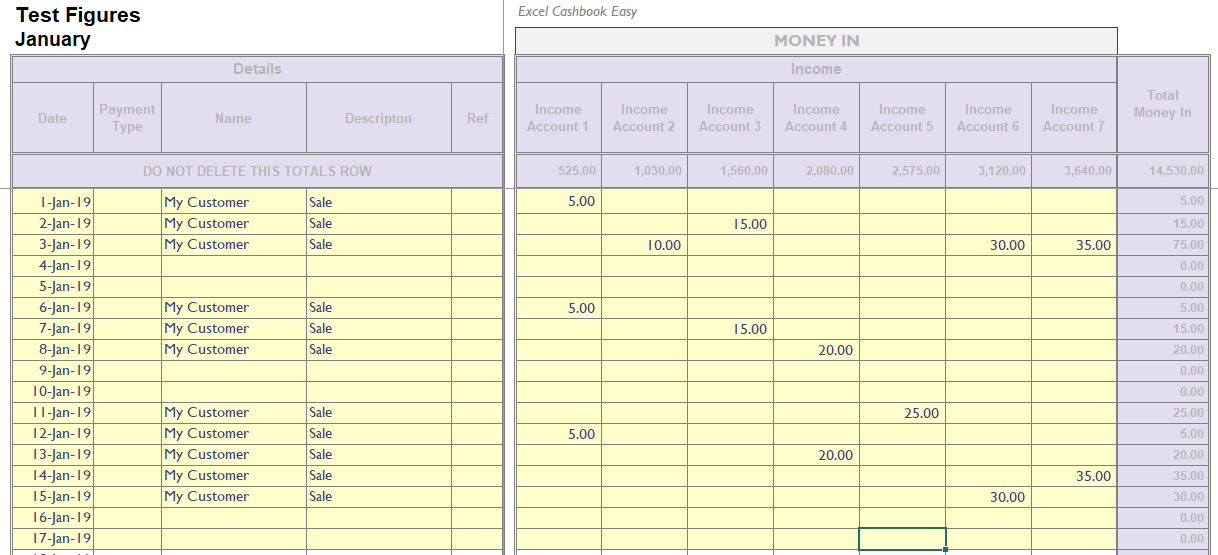This screenshot has width=1218, height=555.
Task: Click the Details group header
Action: [x=257, y=69]
